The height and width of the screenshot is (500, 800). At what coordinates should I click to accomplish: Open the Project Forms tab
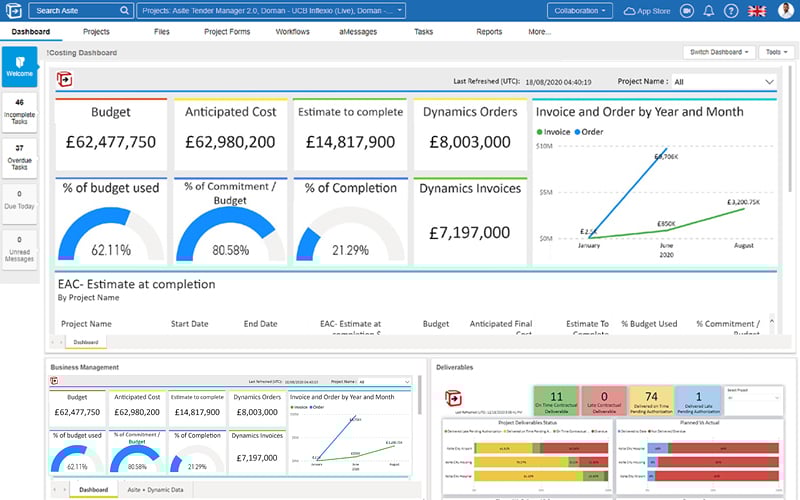point(227,32)
